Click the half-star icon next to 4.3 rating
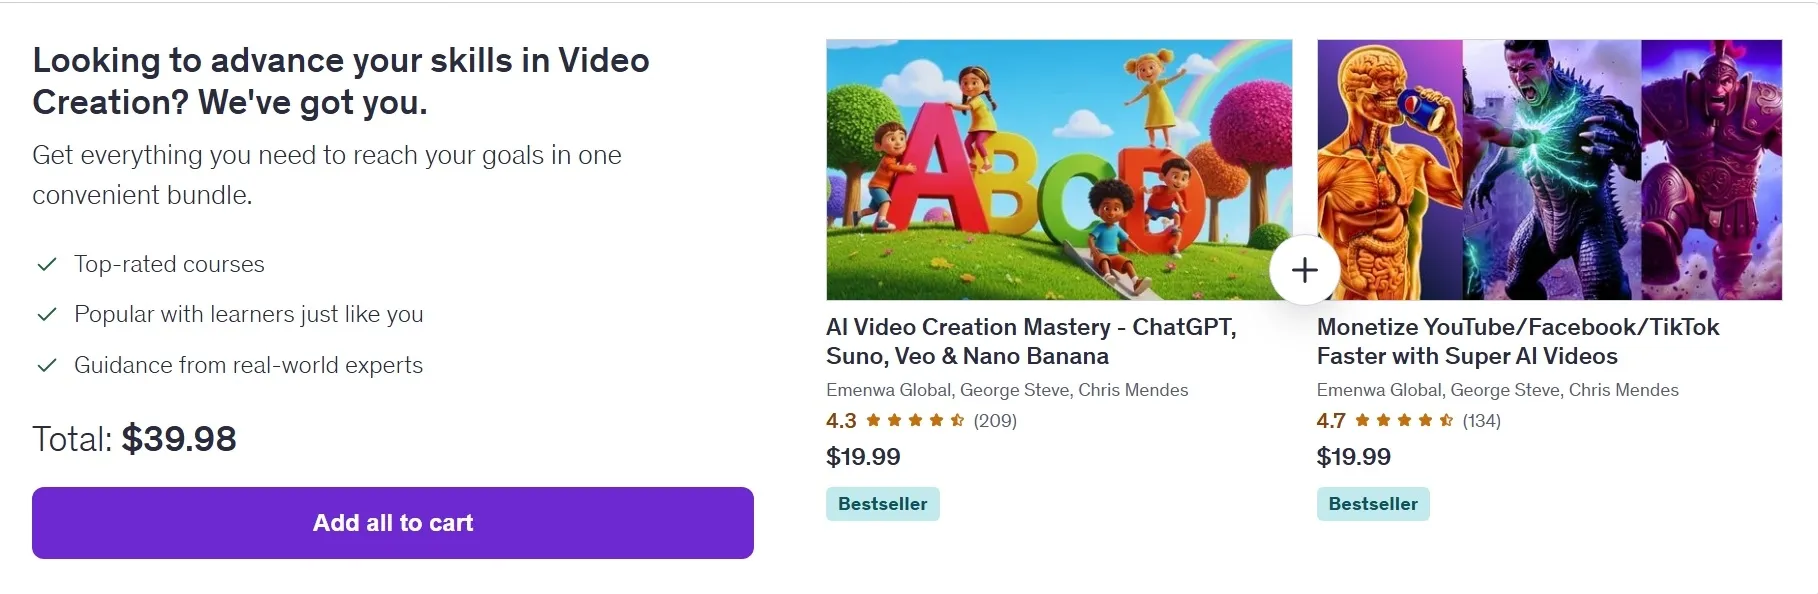 [956, 421]
